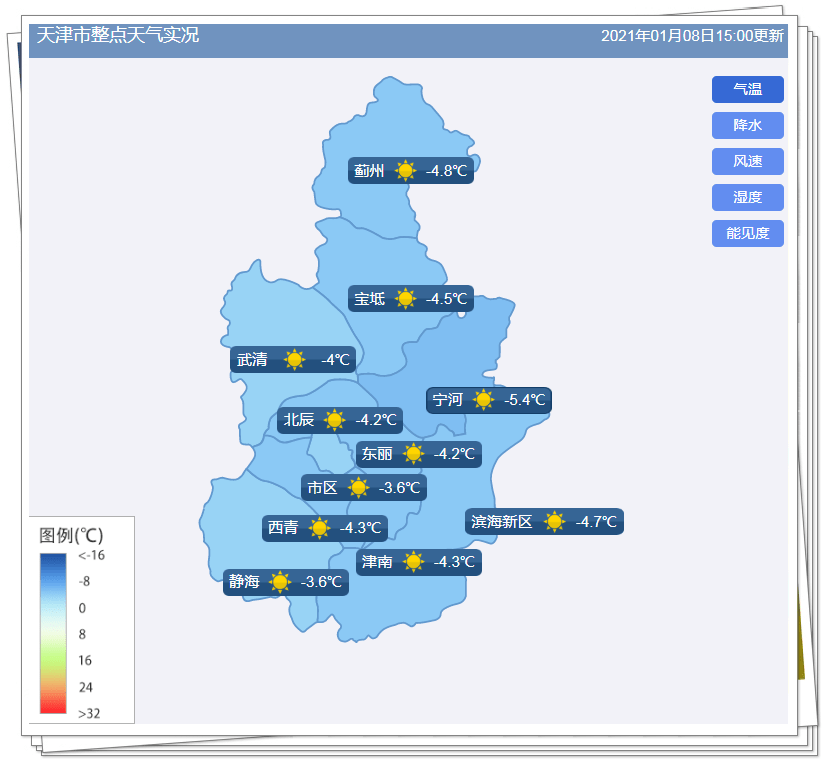Open the 风速 wind speed tab
Image resolution: width=829 pixels, height=761 pixels.
[x=747, y=161]
